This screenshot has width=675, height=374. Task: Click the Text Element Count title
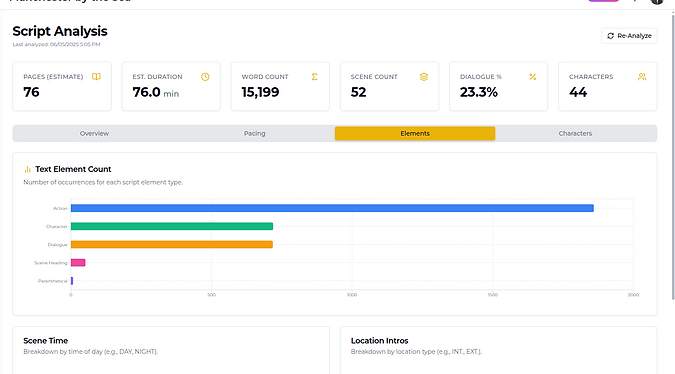pos(73,169)
